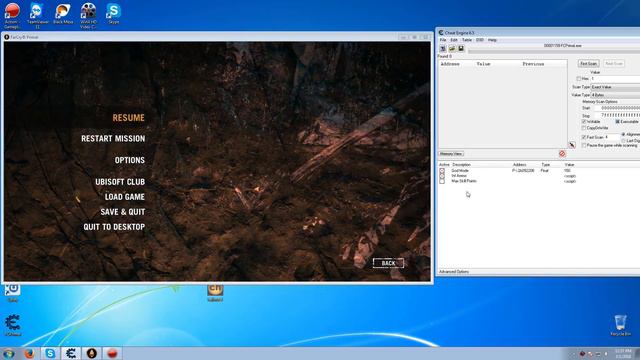
Task: Open the Table menu in Cheat Engine
Action: (x=467, y=40)
